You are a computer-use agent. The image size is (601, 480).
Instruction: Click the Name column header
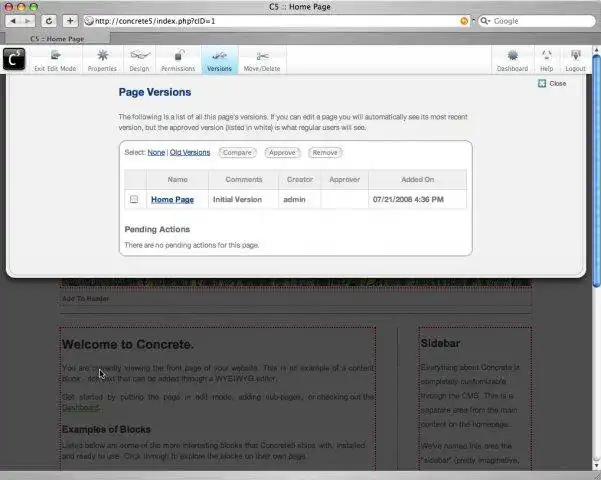click(177, 179)
